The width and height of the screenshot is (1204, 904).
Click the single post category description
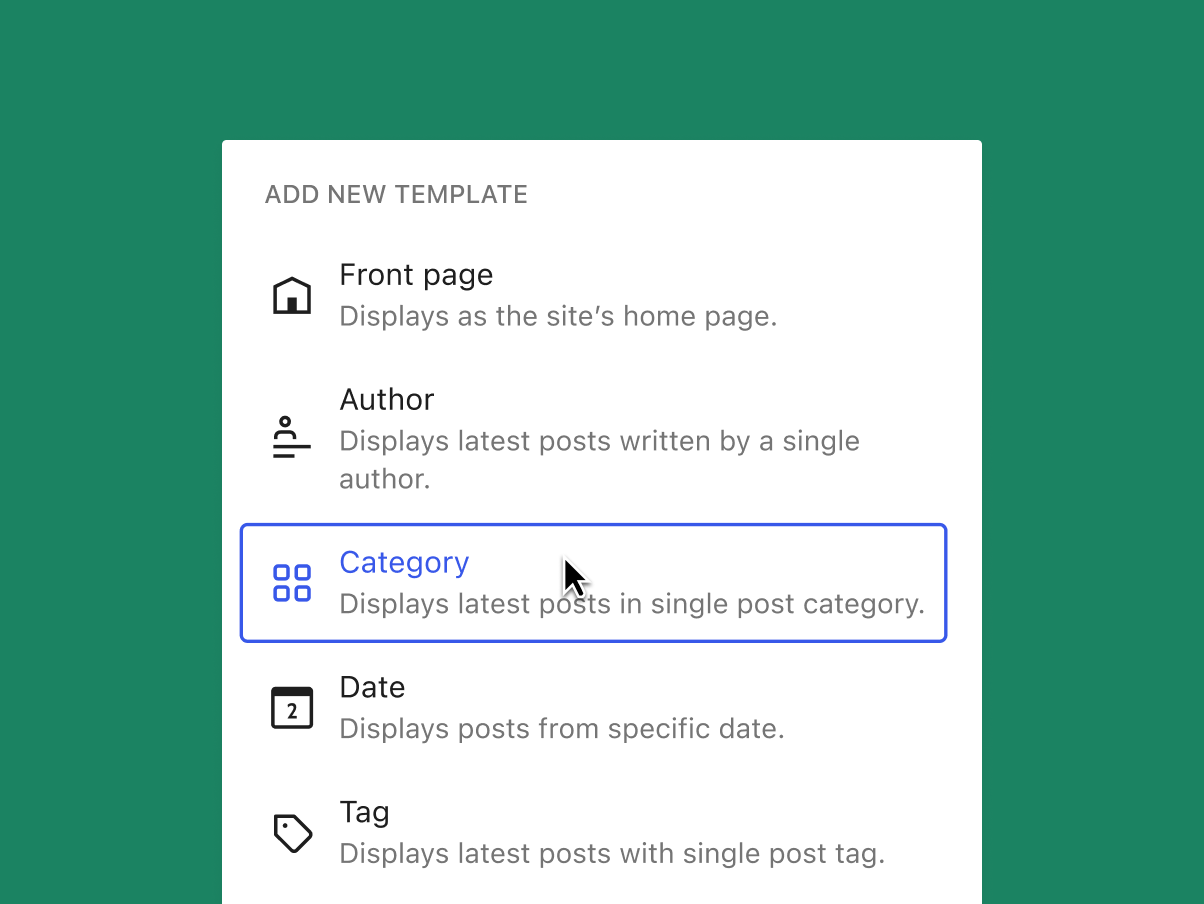(632, 604)
